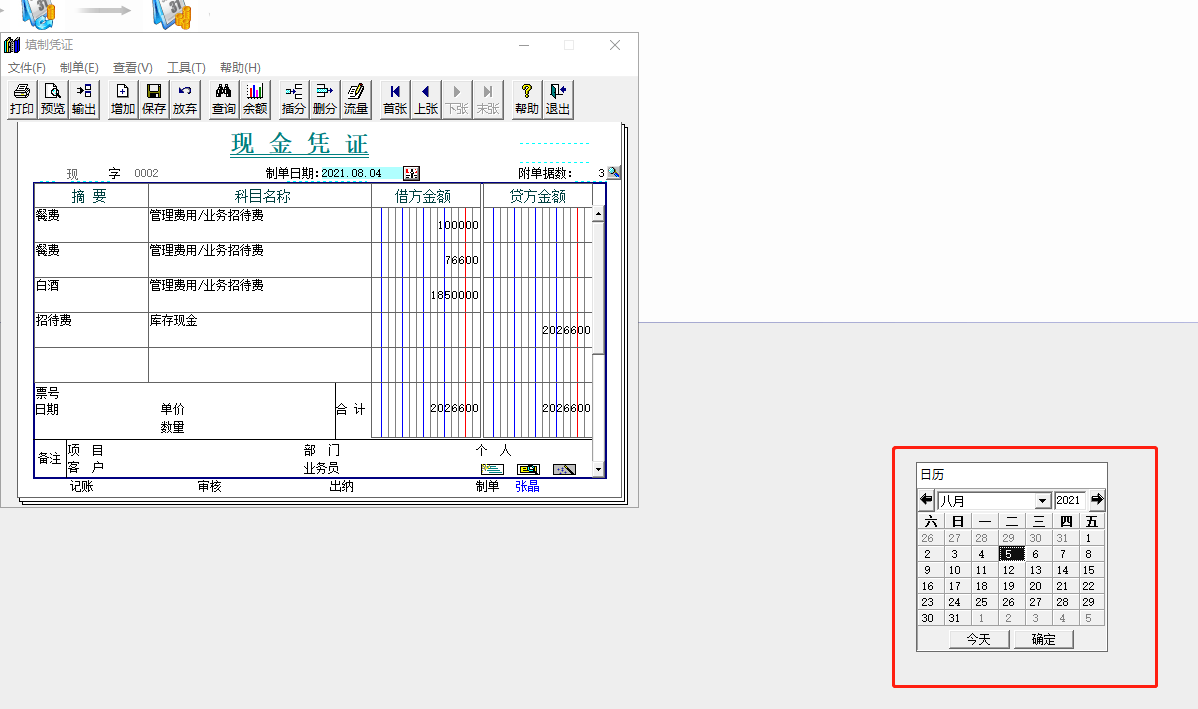Save the voucher with 保存
The image size is (1198, 709).
coord(154,99)
